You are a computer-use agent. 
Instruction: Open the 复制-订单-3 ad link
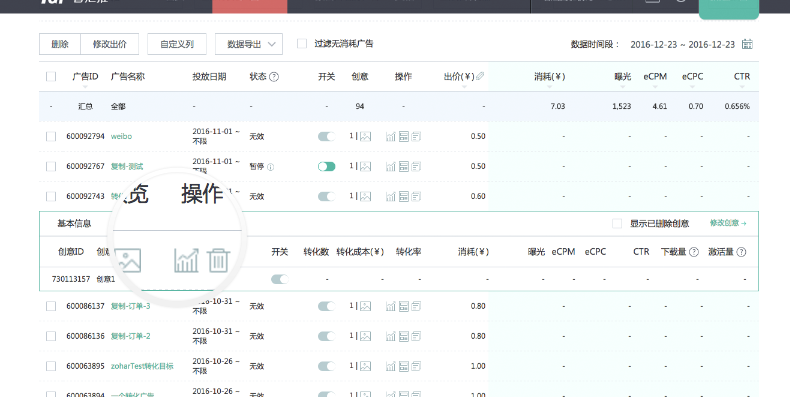click(130, 306)
